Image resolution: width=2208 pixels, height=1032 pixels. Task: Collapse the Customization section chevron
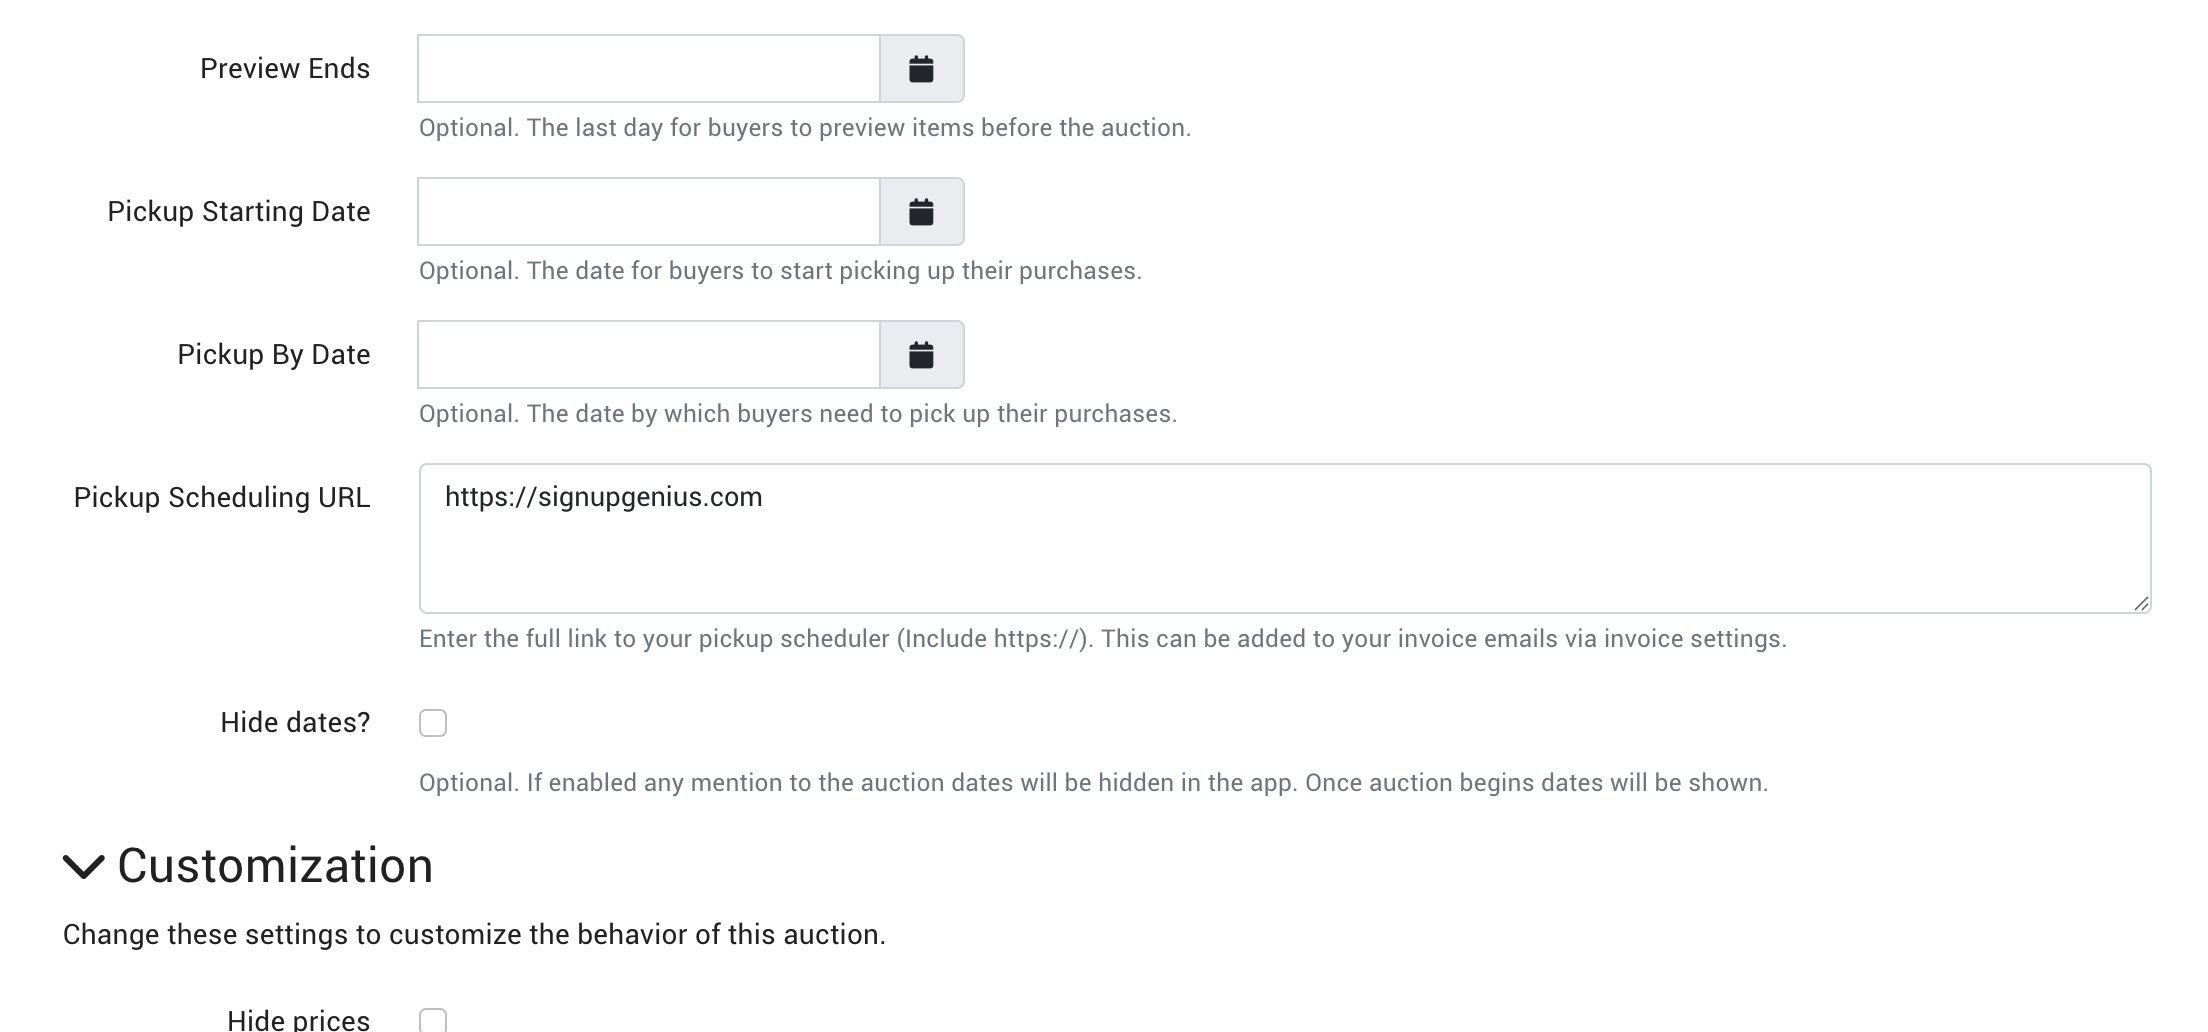click(x=84, y=866)
